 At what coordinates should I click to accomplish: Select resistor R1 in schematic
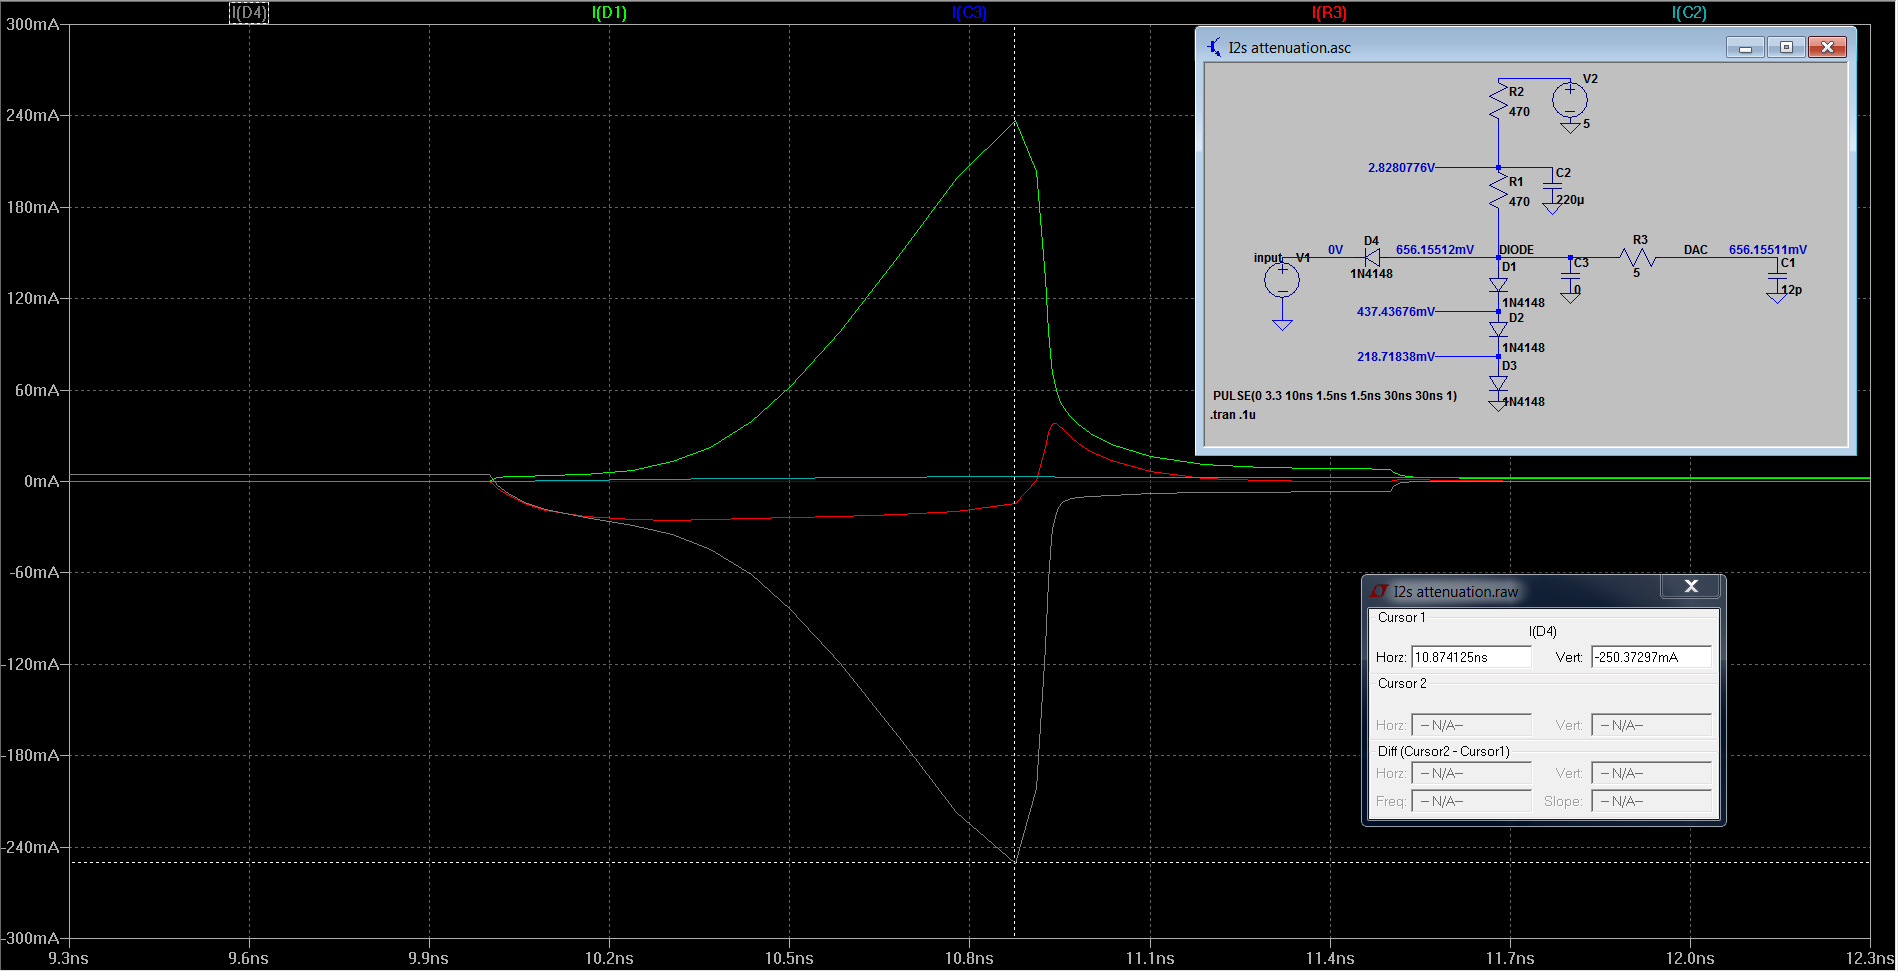click(1498, 191)
